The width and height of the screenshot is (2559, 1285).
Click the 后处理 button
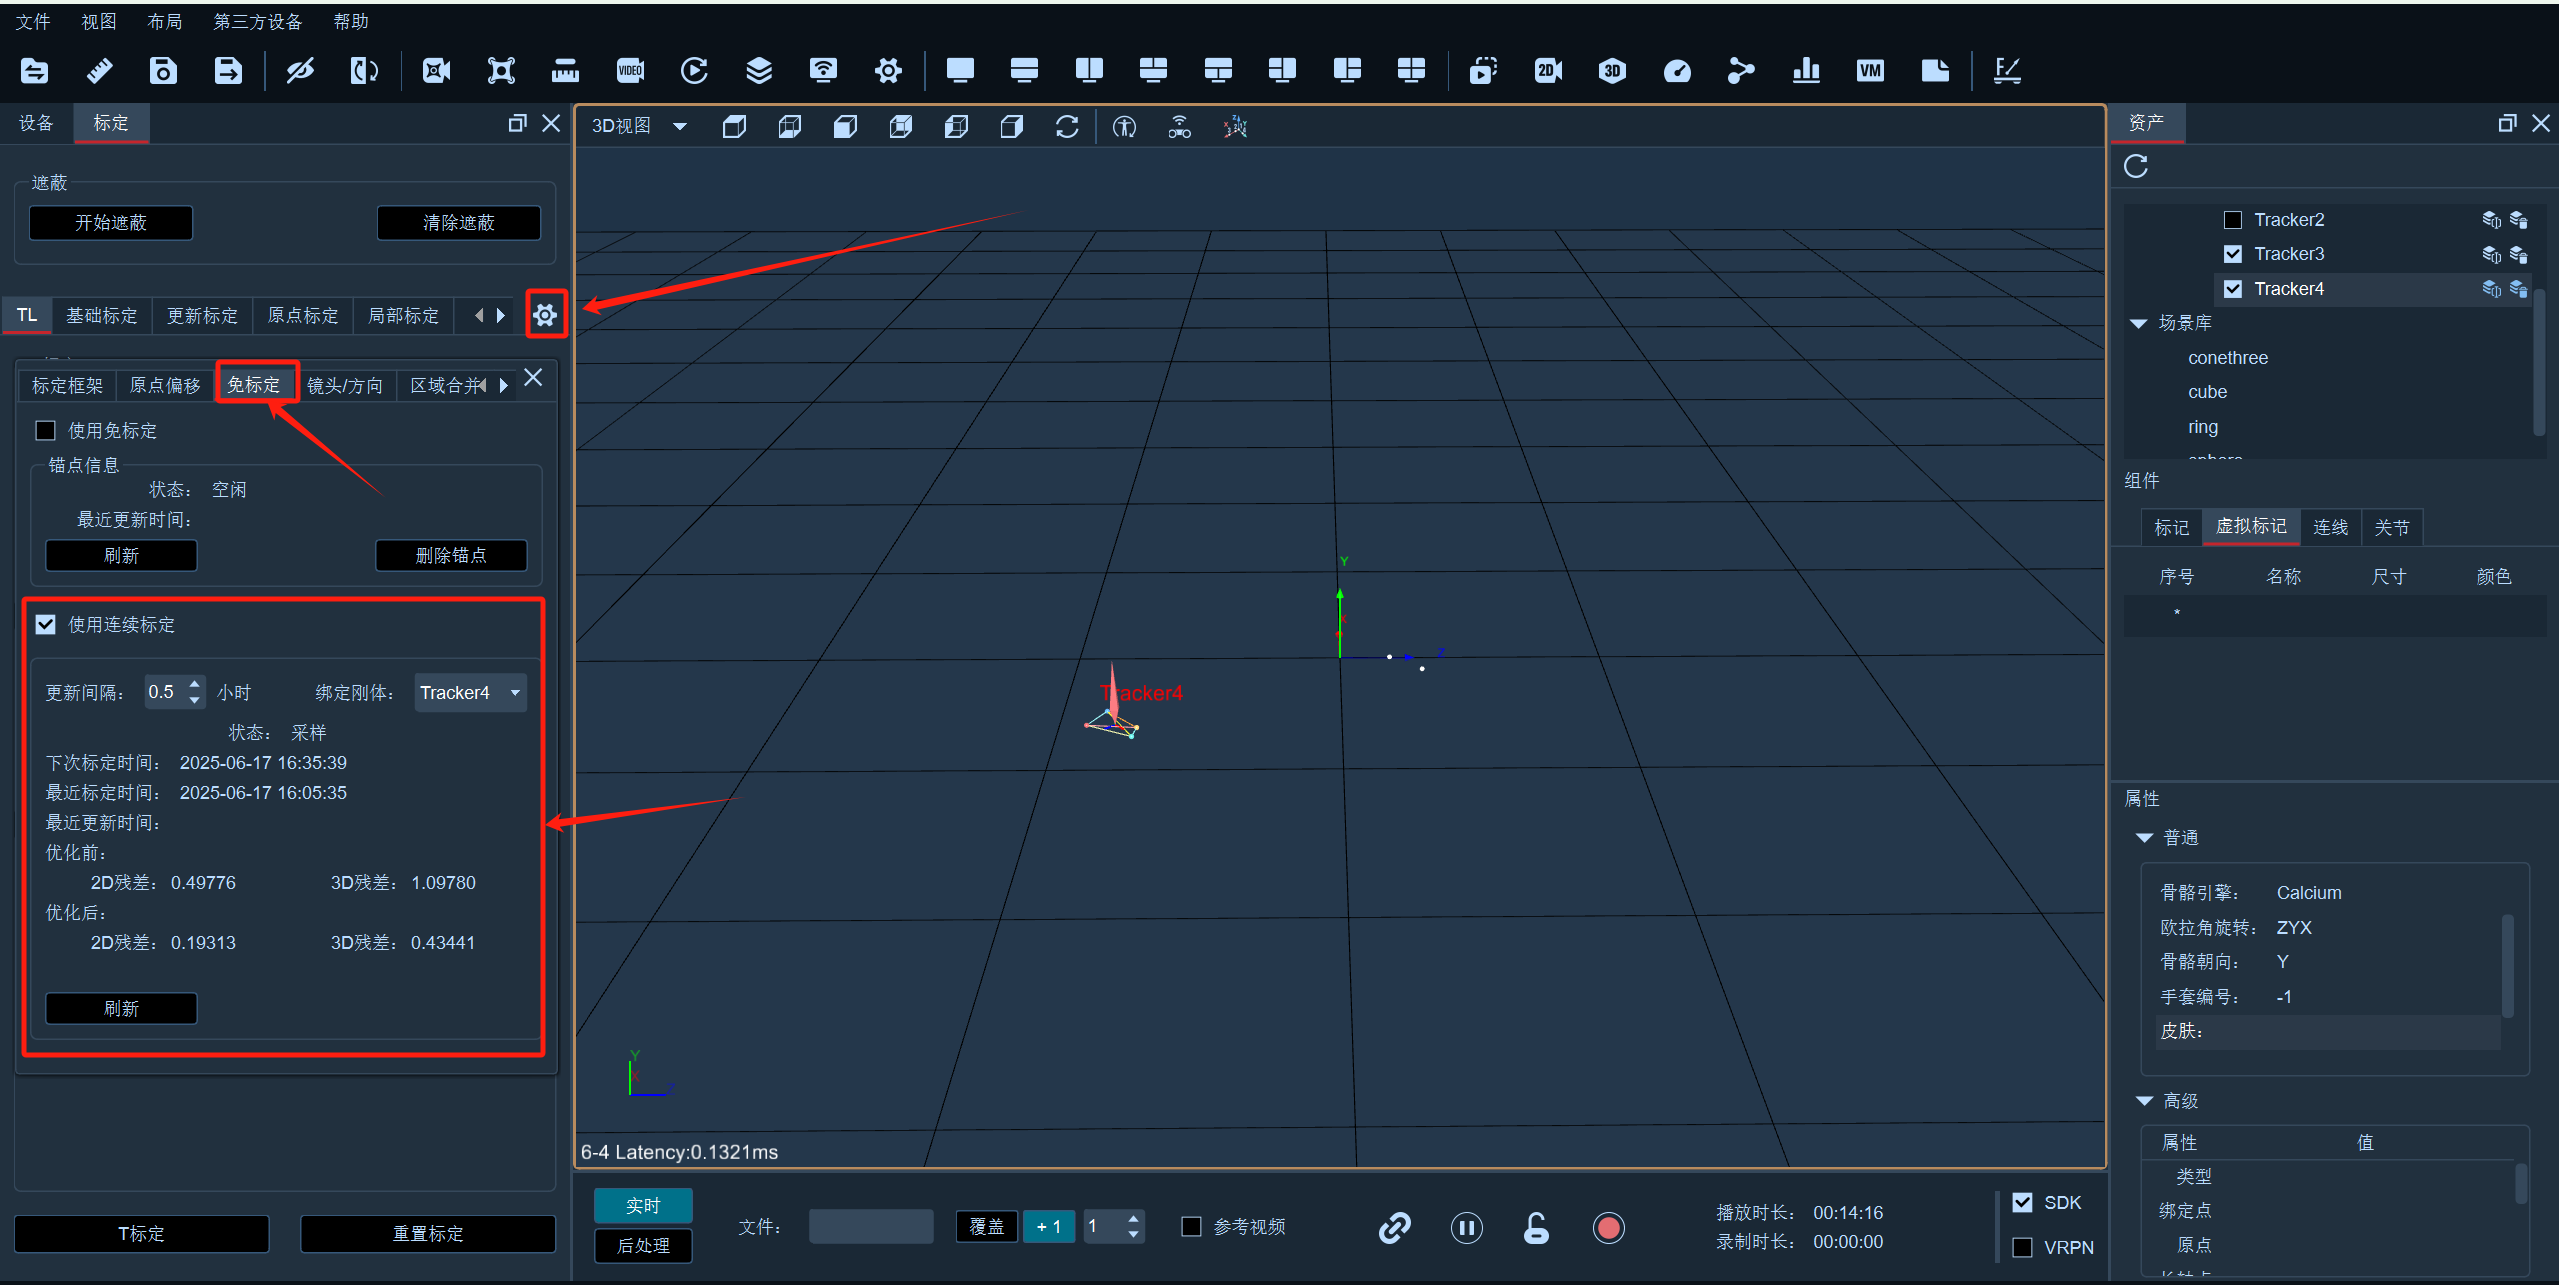pos(643,1246)
